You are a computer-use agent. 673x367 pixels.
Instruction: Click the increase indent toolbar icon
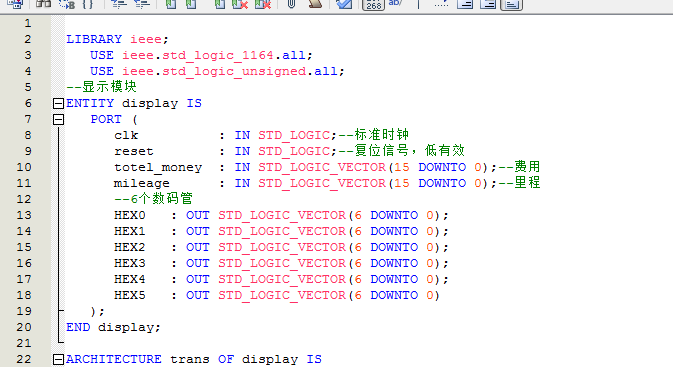(118, 4)
